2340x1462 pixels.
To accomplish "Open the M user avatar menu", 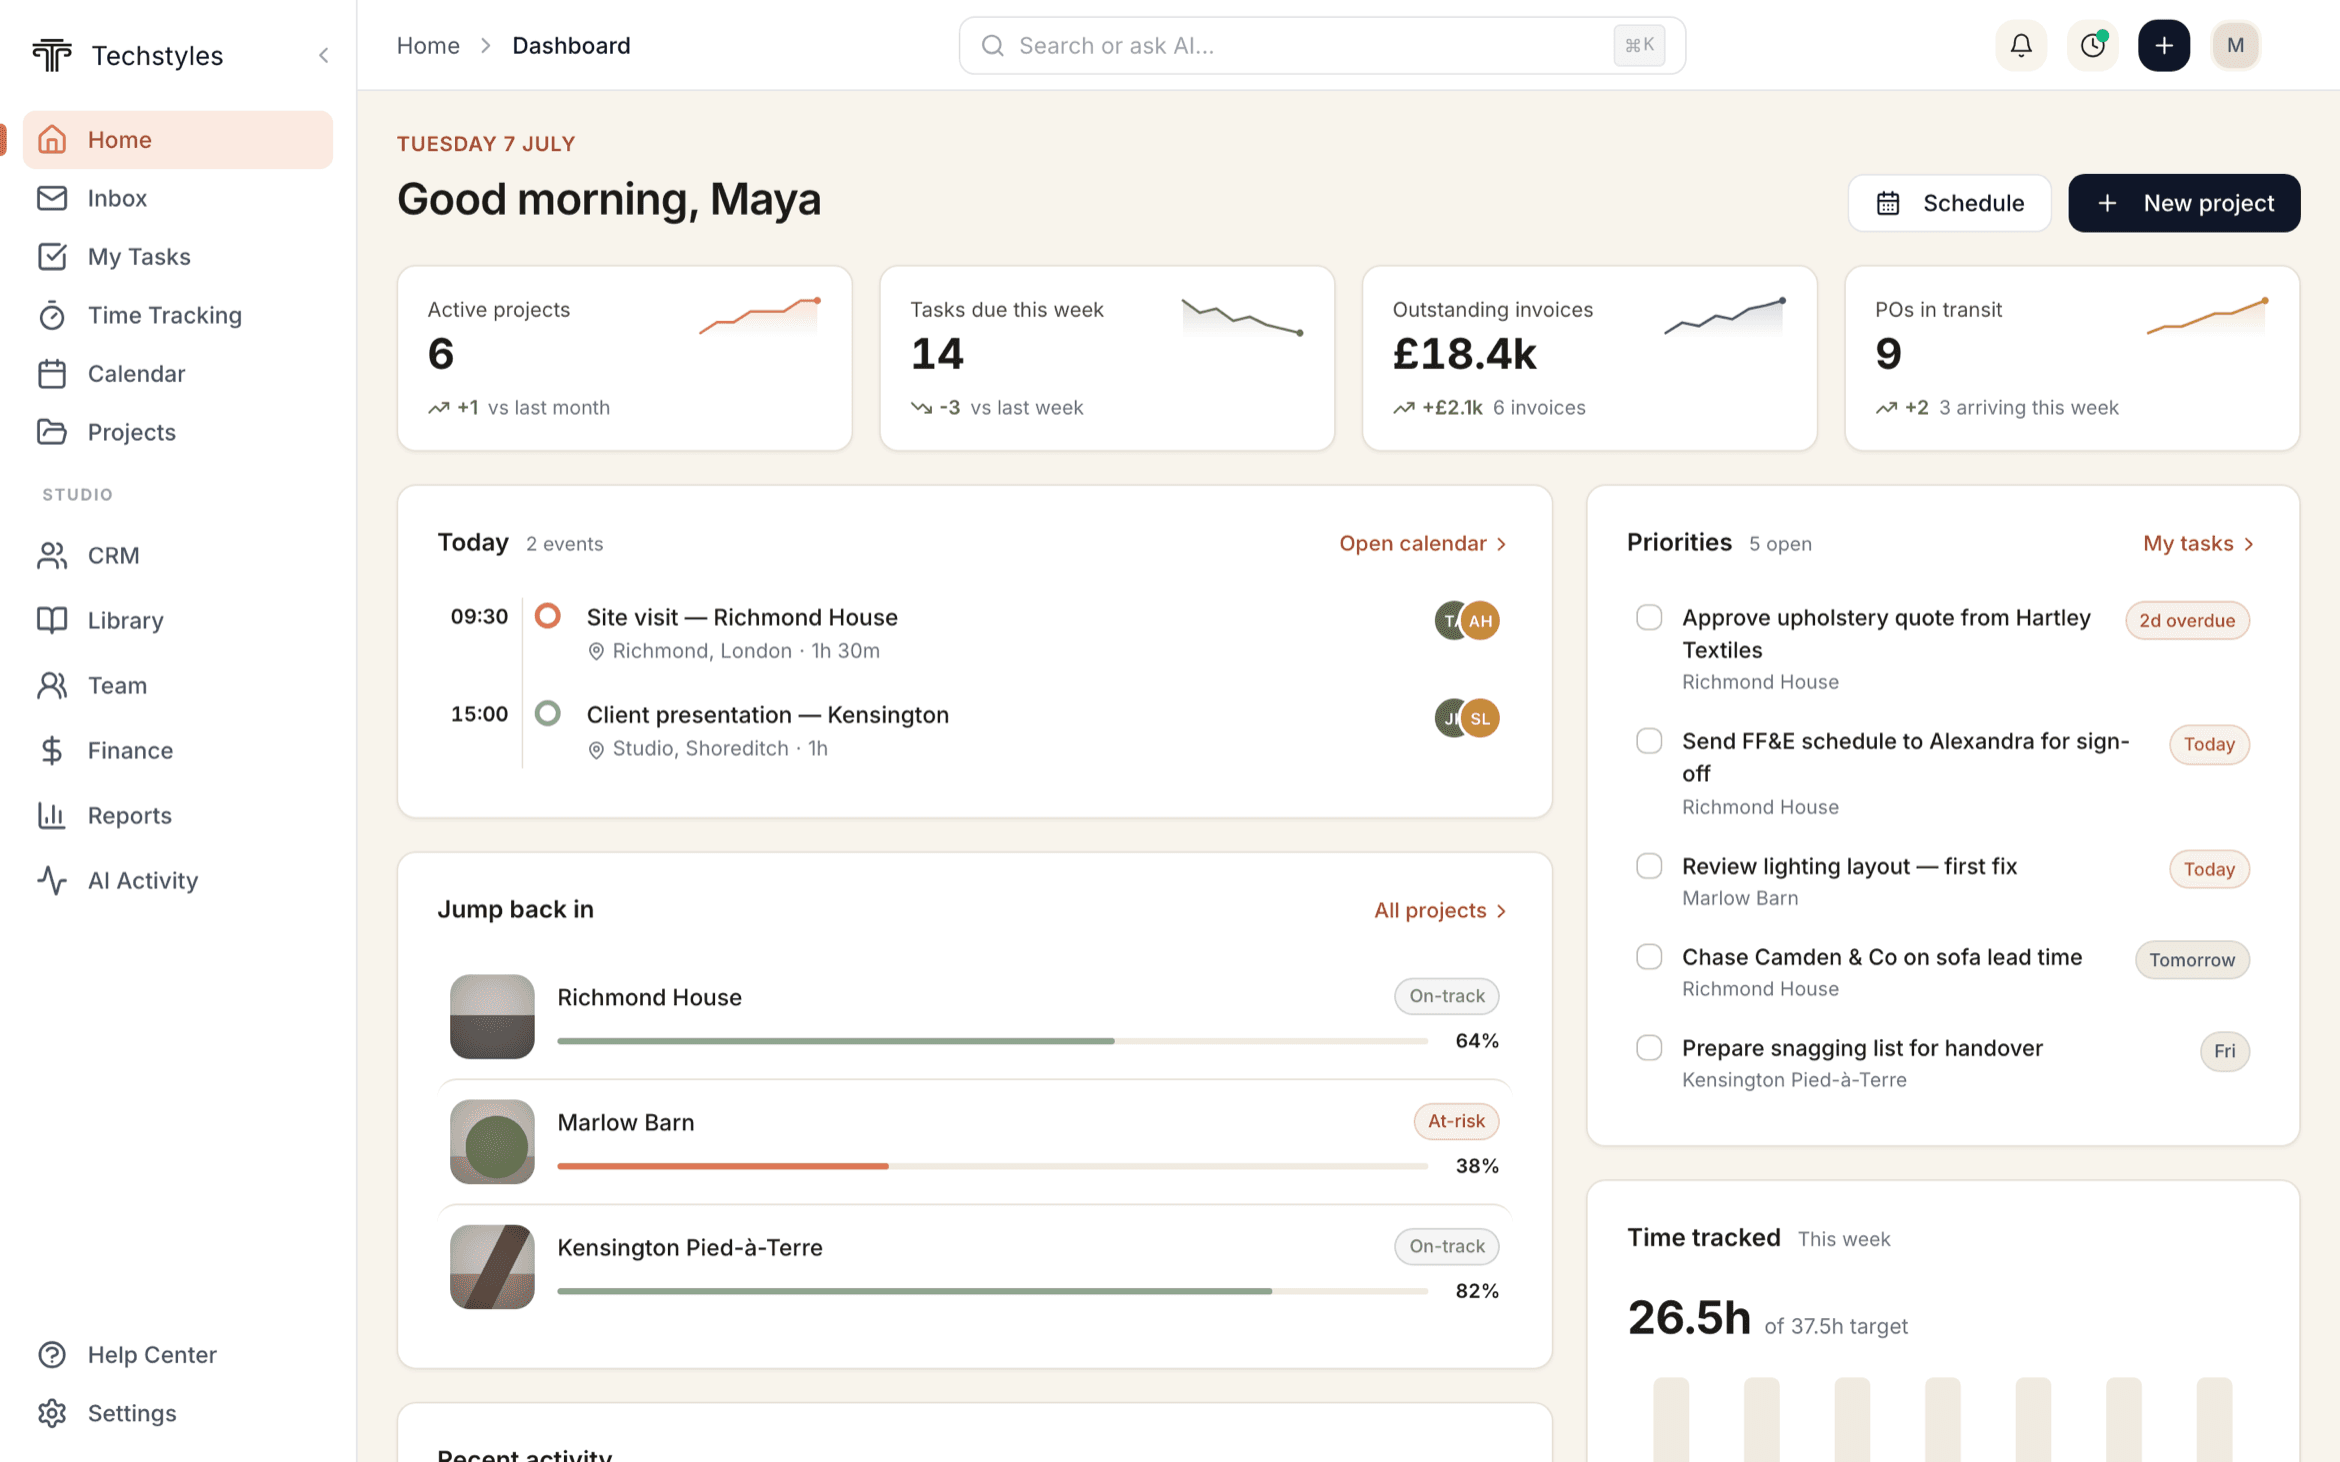I will 2235,45.
